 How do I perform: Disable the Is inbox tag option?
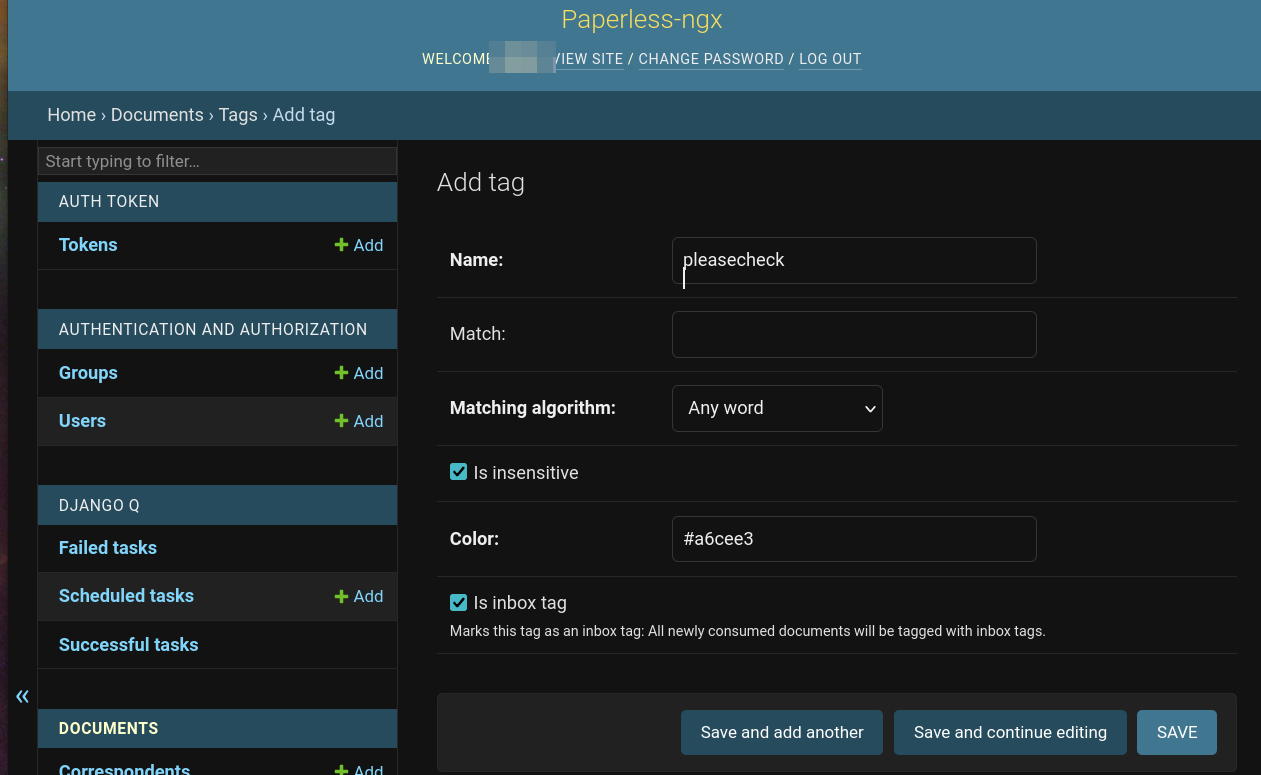point(458,602)
